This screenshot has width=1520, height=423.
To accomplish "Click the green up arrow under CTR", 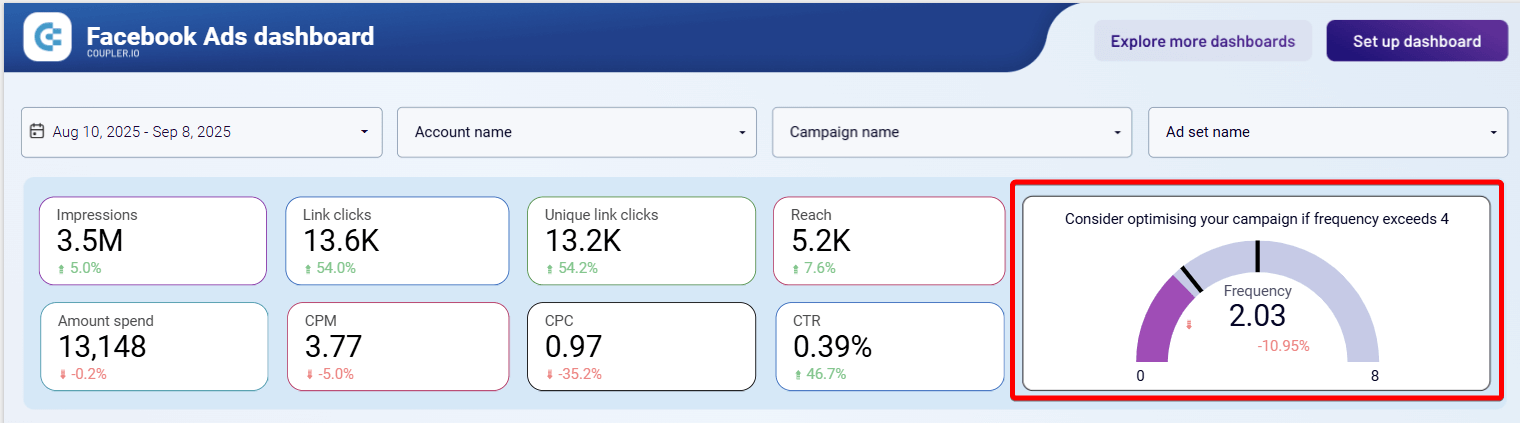I will pos(799,374).
